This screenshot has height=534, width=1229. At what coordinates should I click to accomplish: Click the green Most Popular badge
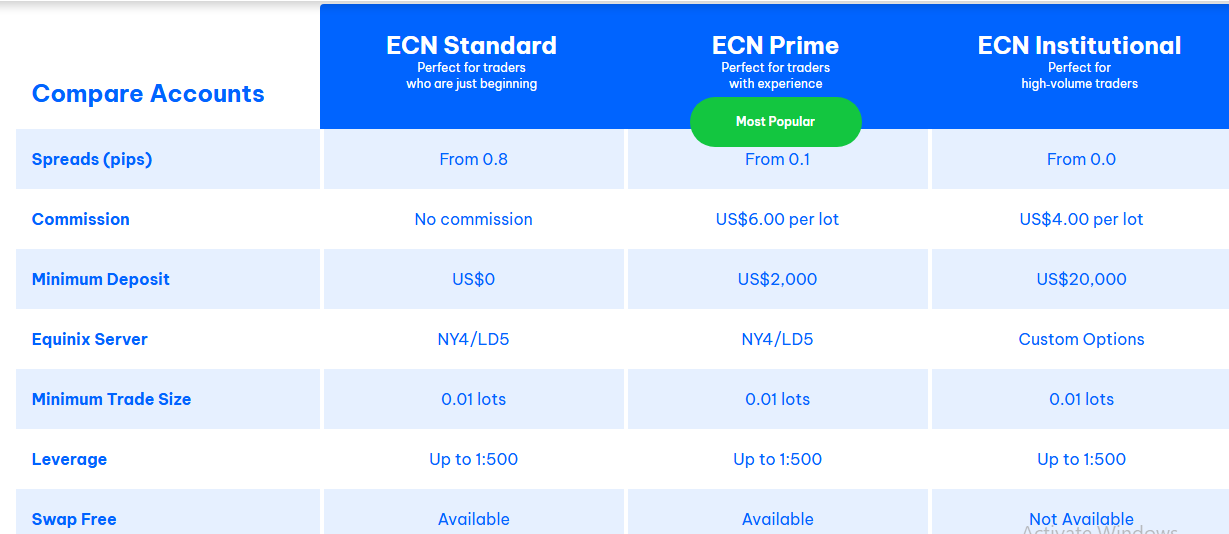[x=775, y=122]
